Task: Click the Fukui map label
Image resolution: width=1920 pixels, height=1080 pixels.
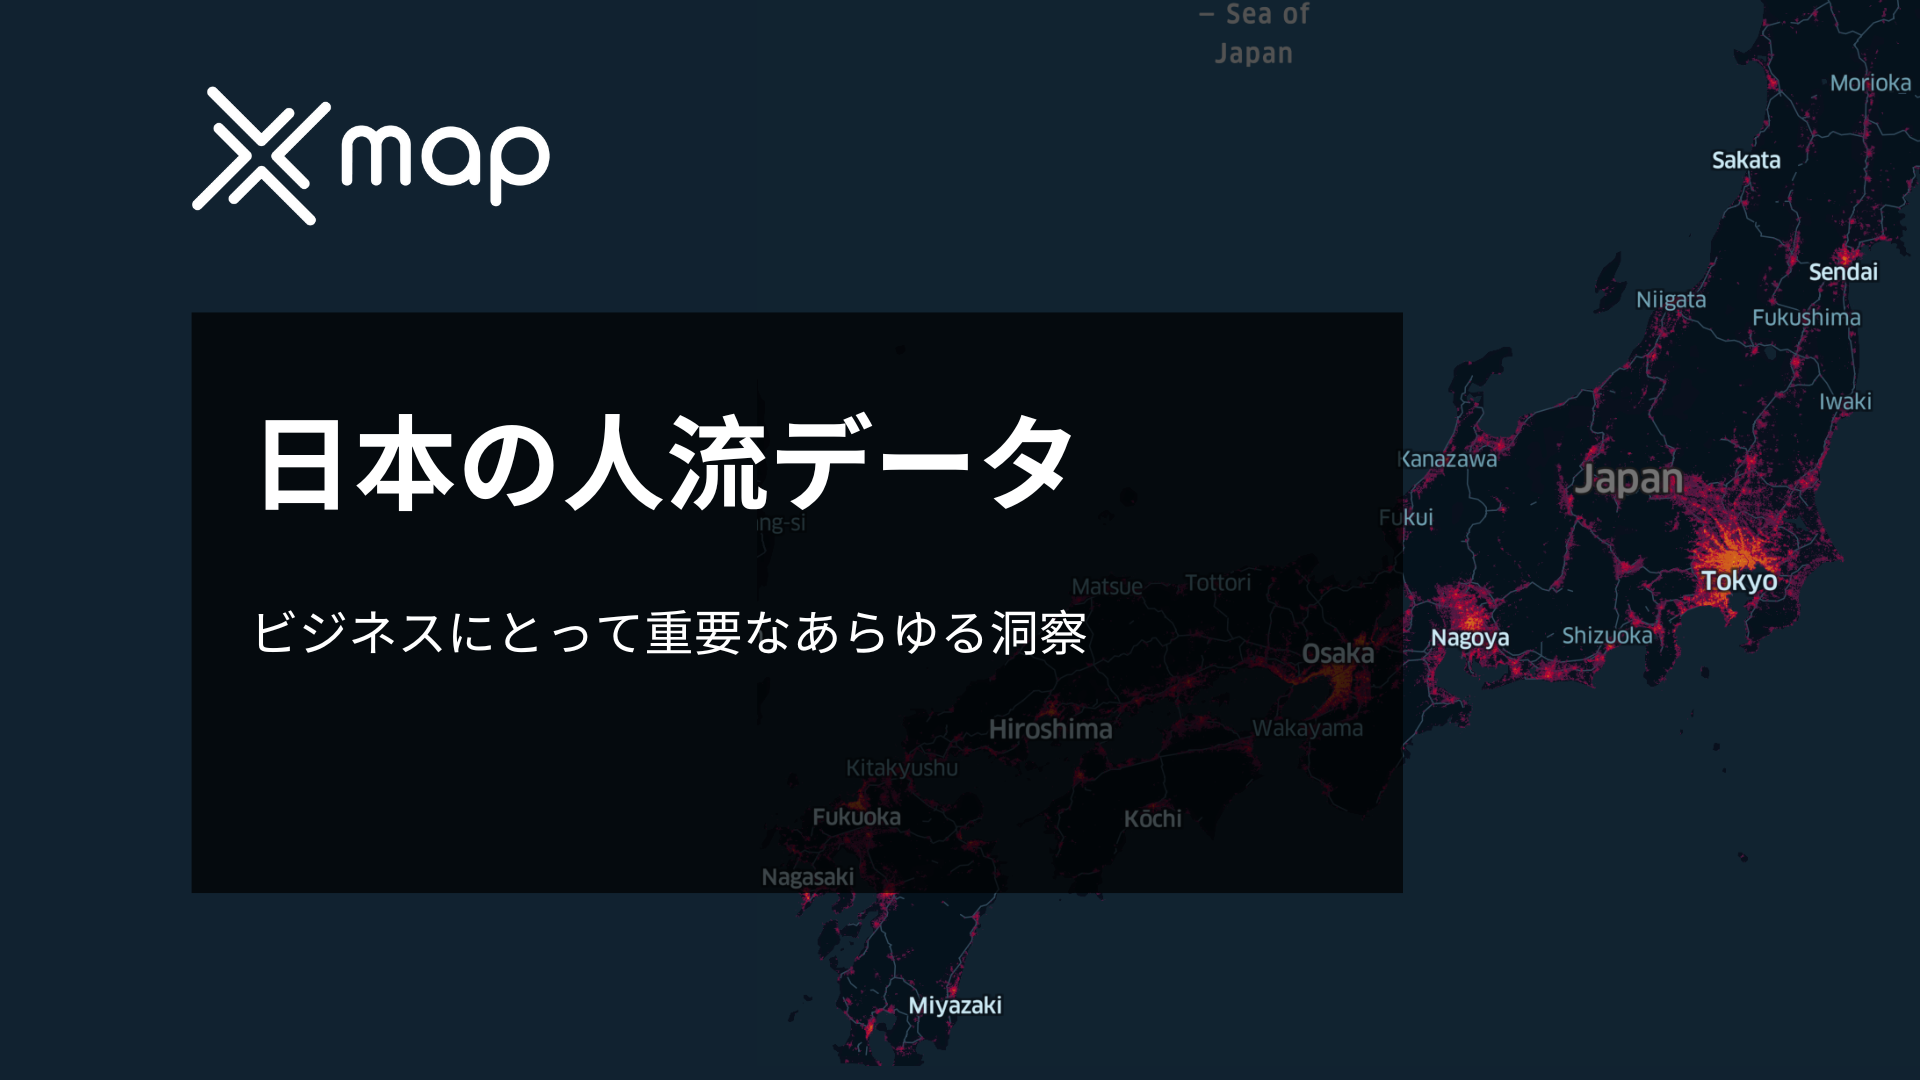Action: [1406, 517]
